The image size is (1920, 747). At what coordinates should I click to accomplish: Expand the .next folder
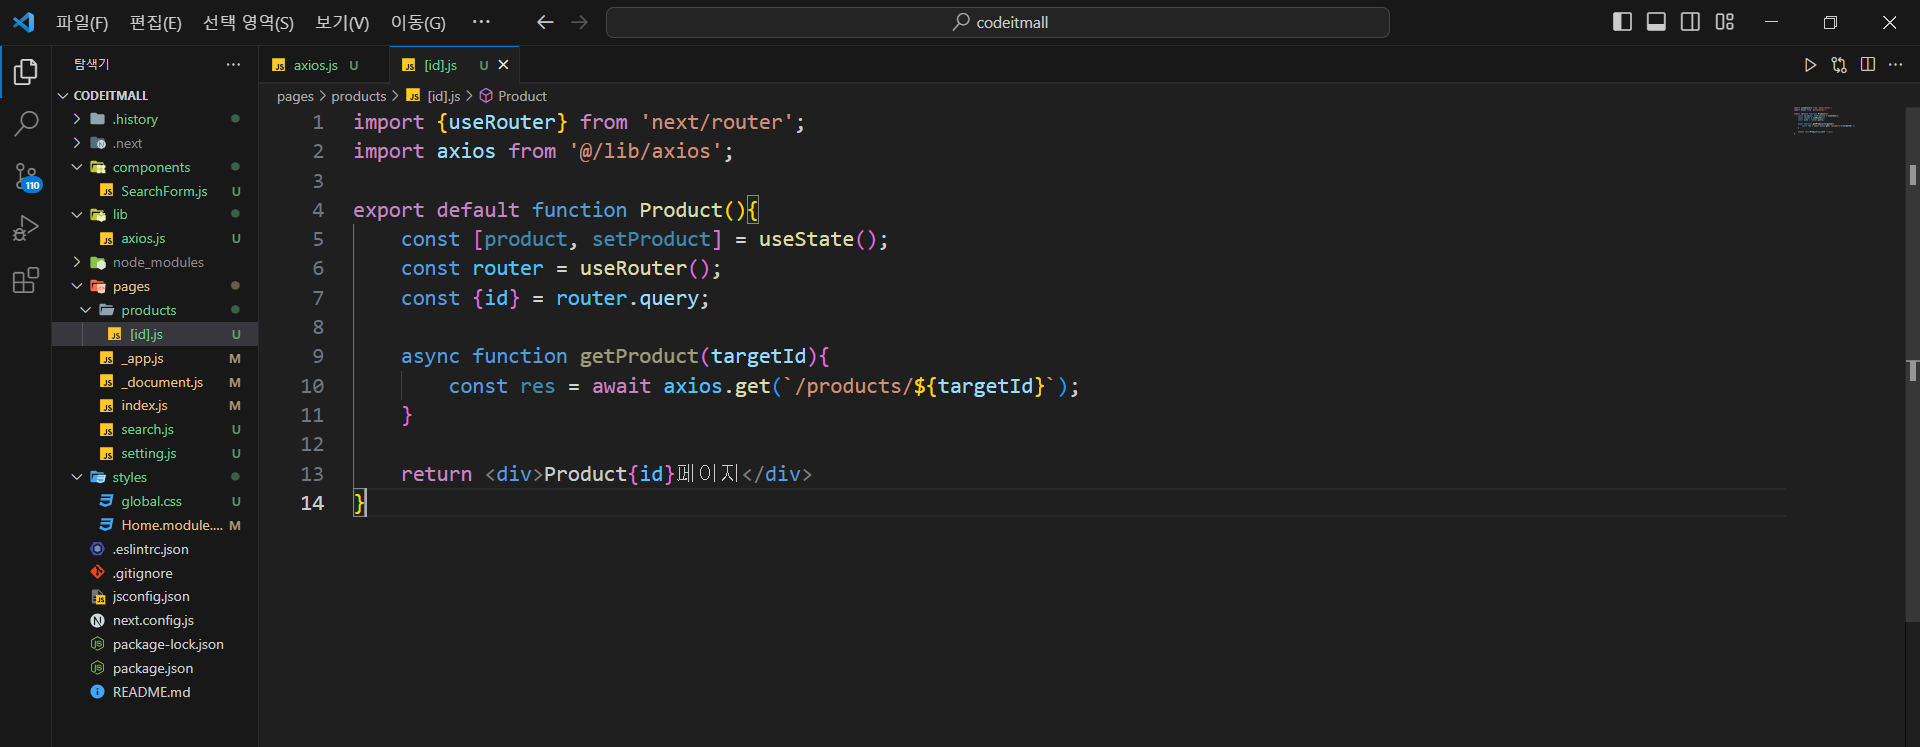pos(155,143)
